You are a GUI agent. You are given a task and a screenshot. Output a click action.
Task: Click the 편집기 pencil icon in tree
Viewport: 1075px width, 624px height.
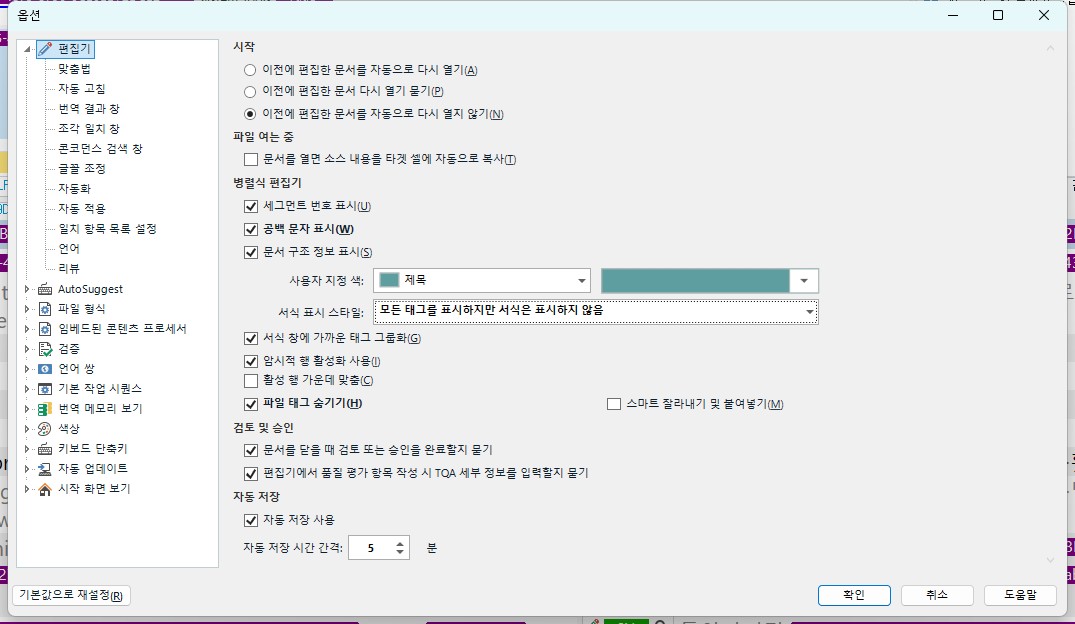(x=45, y=48)
